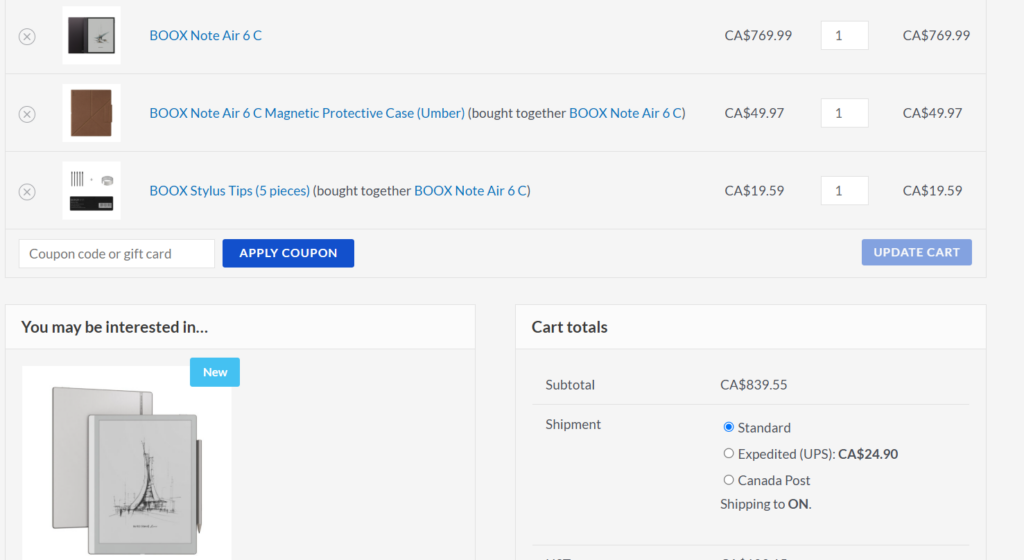Image resolution: width=1024 pixels, height=560 pixels.
Task: Open the BOOX Stylus Tips (5 pieces) link
Action: pos(229,191)
